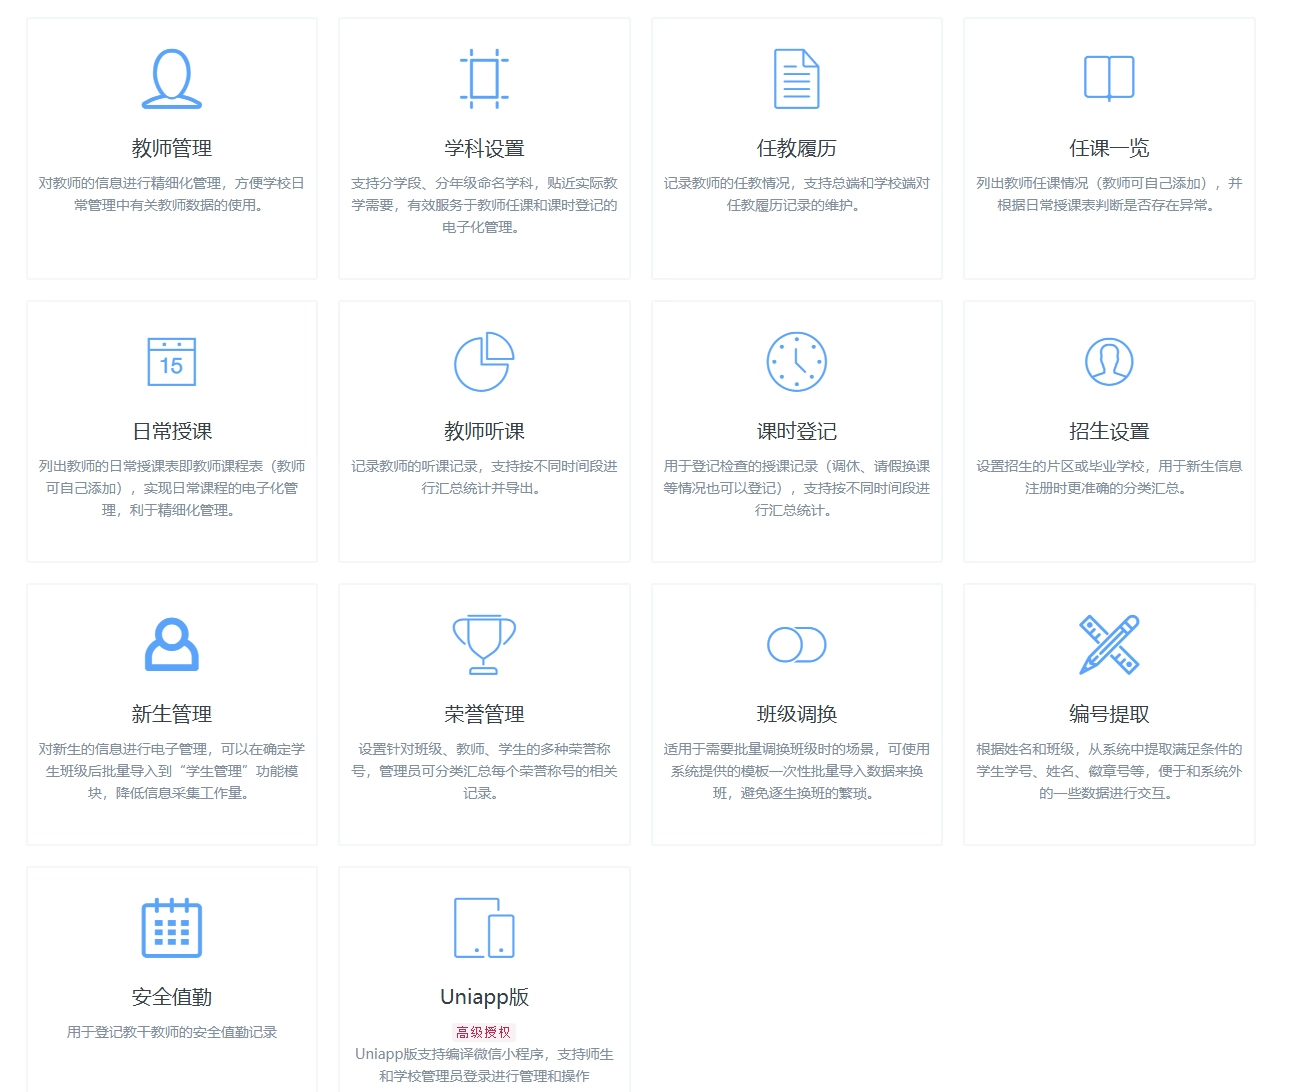Click the 教师管理 user silhouette icon
1304x1092 pixels.
(x=172, y=78)
